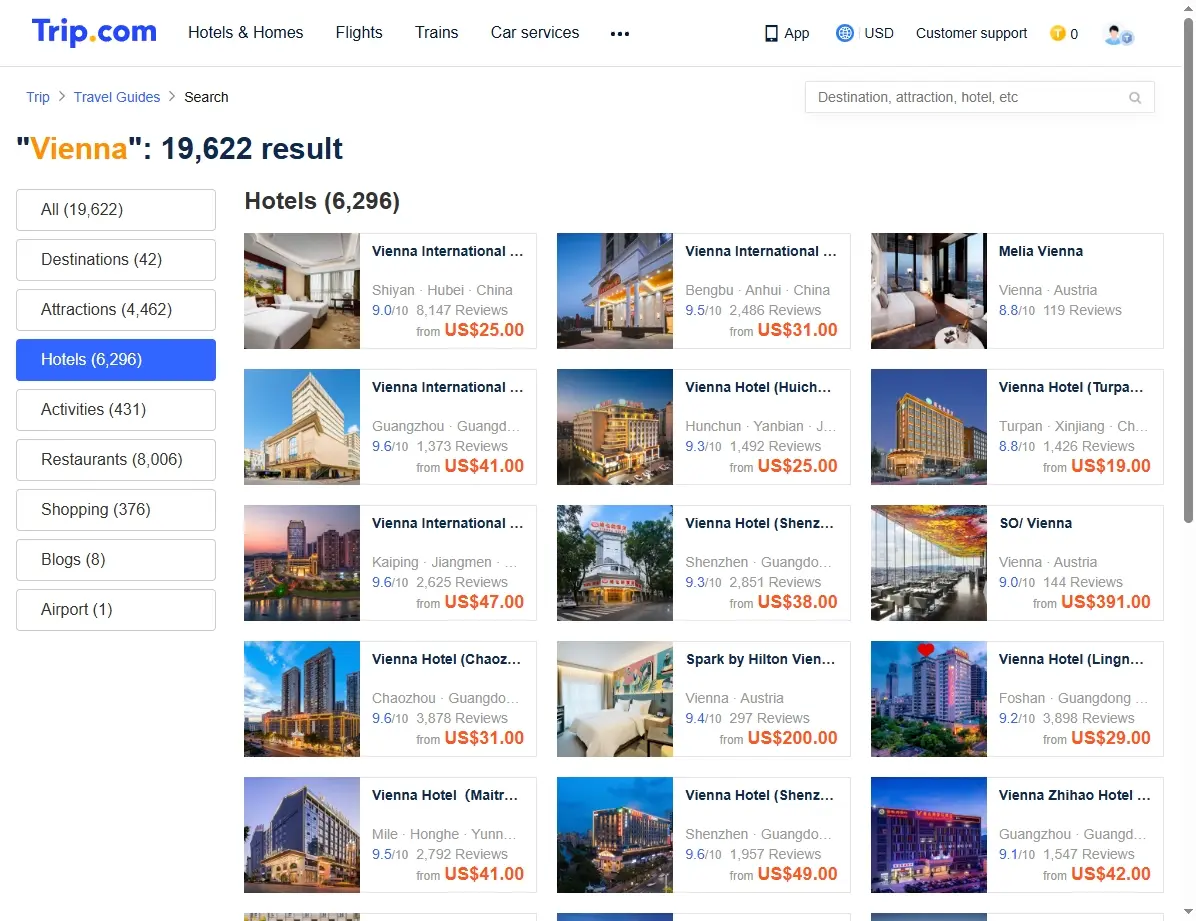Click the page vertical scrollbar

(1188, 269)
